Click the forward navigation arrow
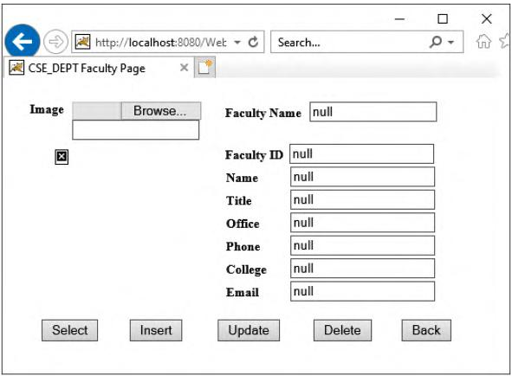 (56, 42)
